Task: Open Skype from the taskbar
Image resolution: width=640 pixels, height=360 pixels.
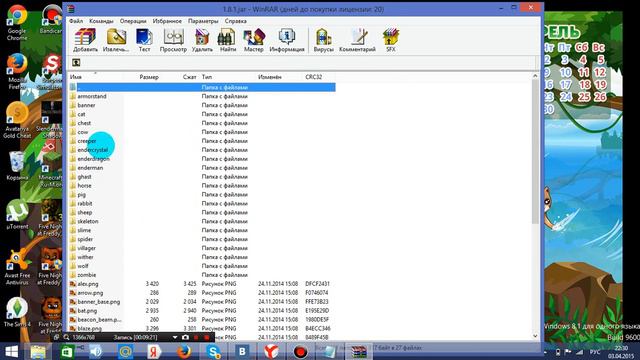Action: click(x=213, y=351)
